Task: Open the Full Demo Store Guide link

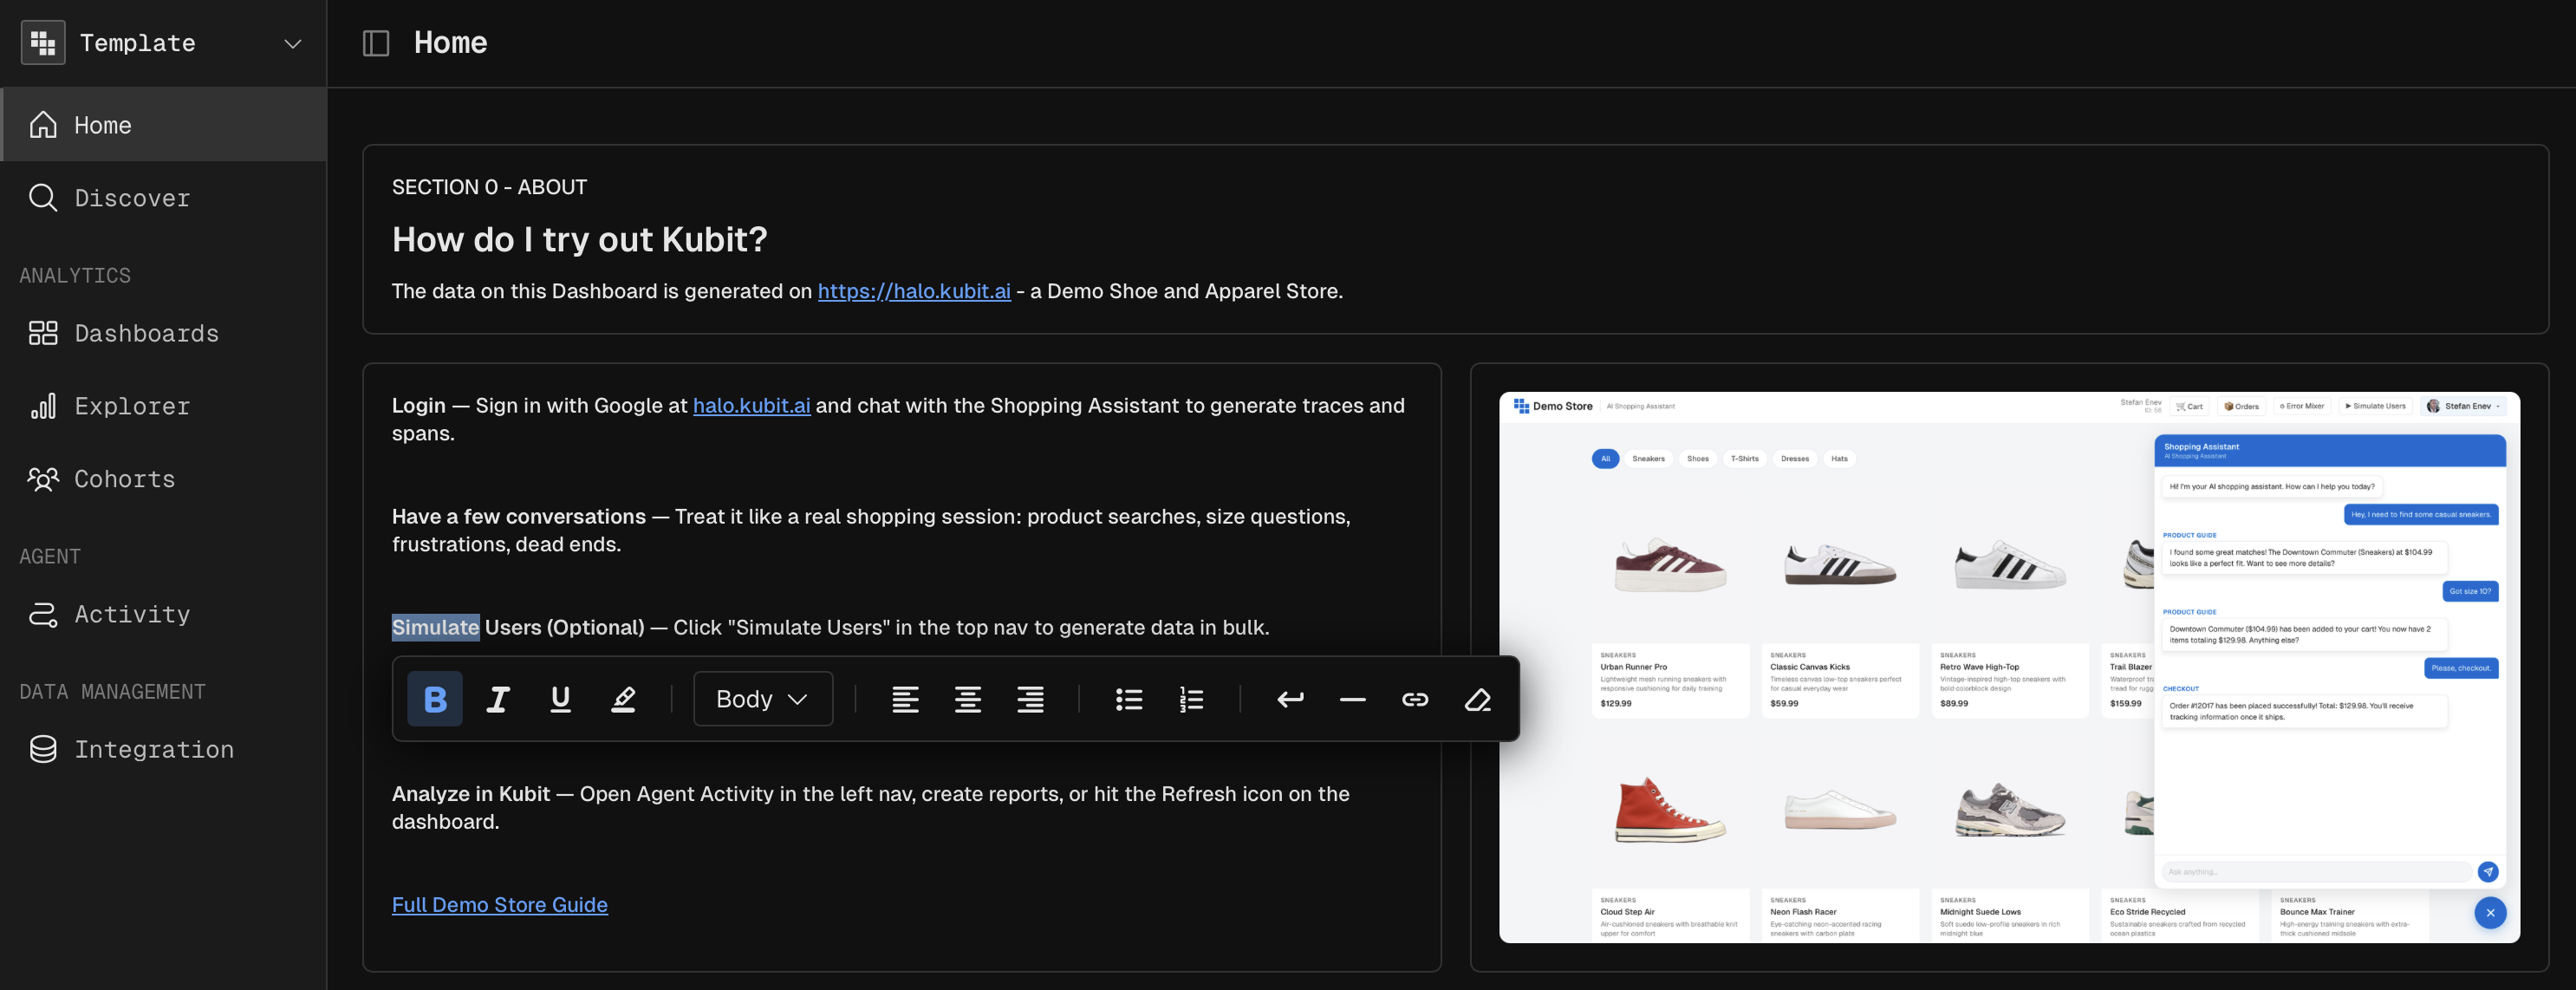Action: tap(500, 905)
